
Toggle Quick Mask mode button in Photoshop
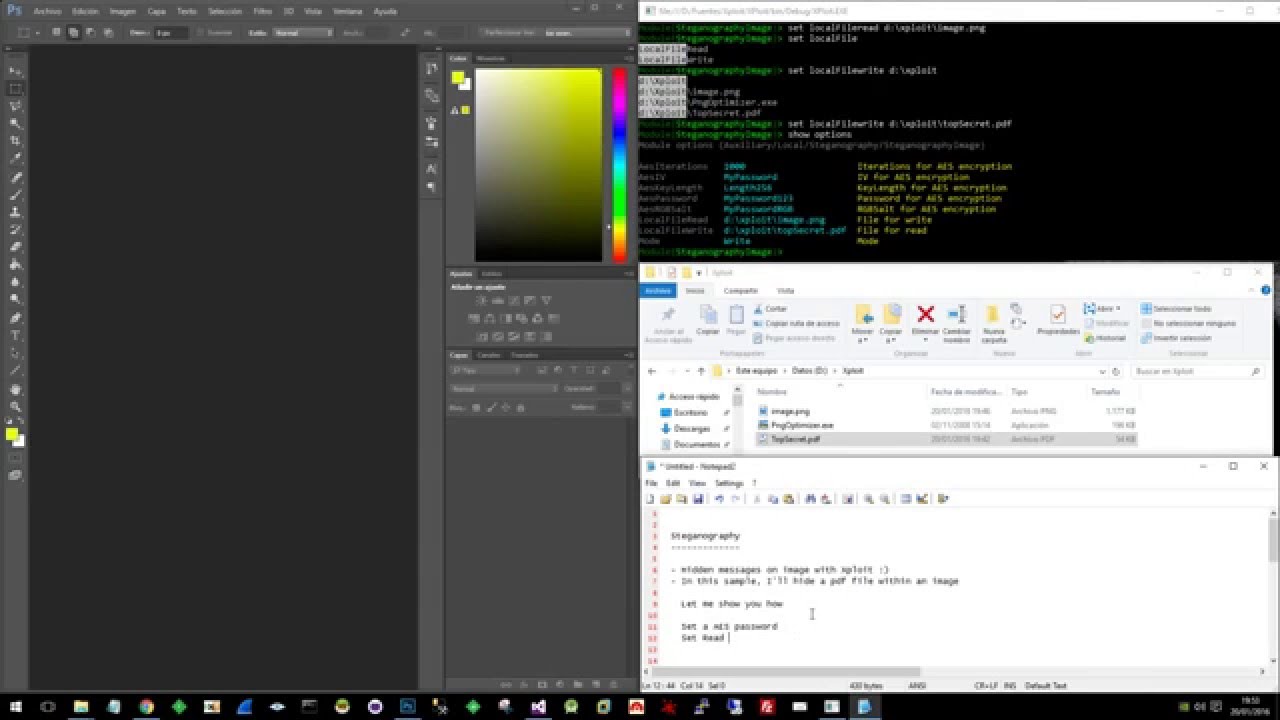tap(15, 458)
